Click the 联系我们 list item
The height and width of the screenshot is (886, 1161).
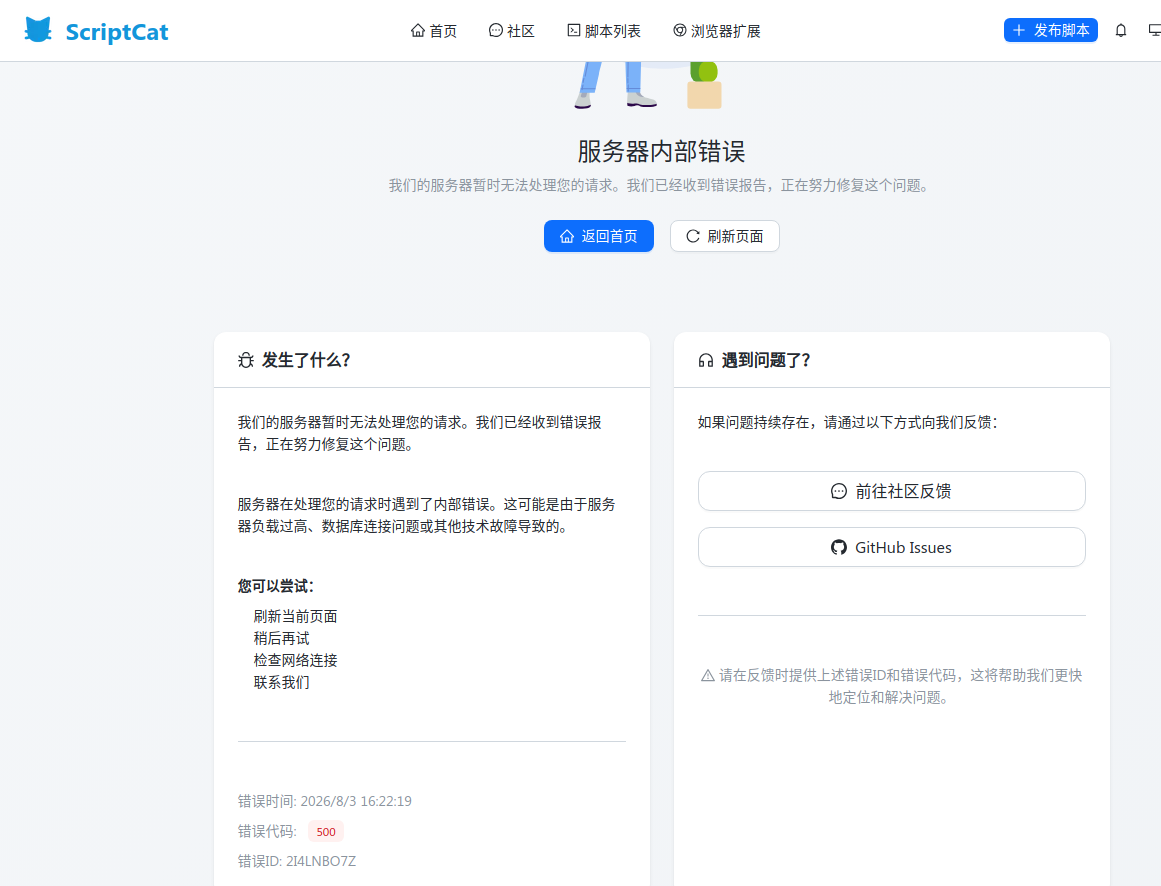(x=281, y=682)
